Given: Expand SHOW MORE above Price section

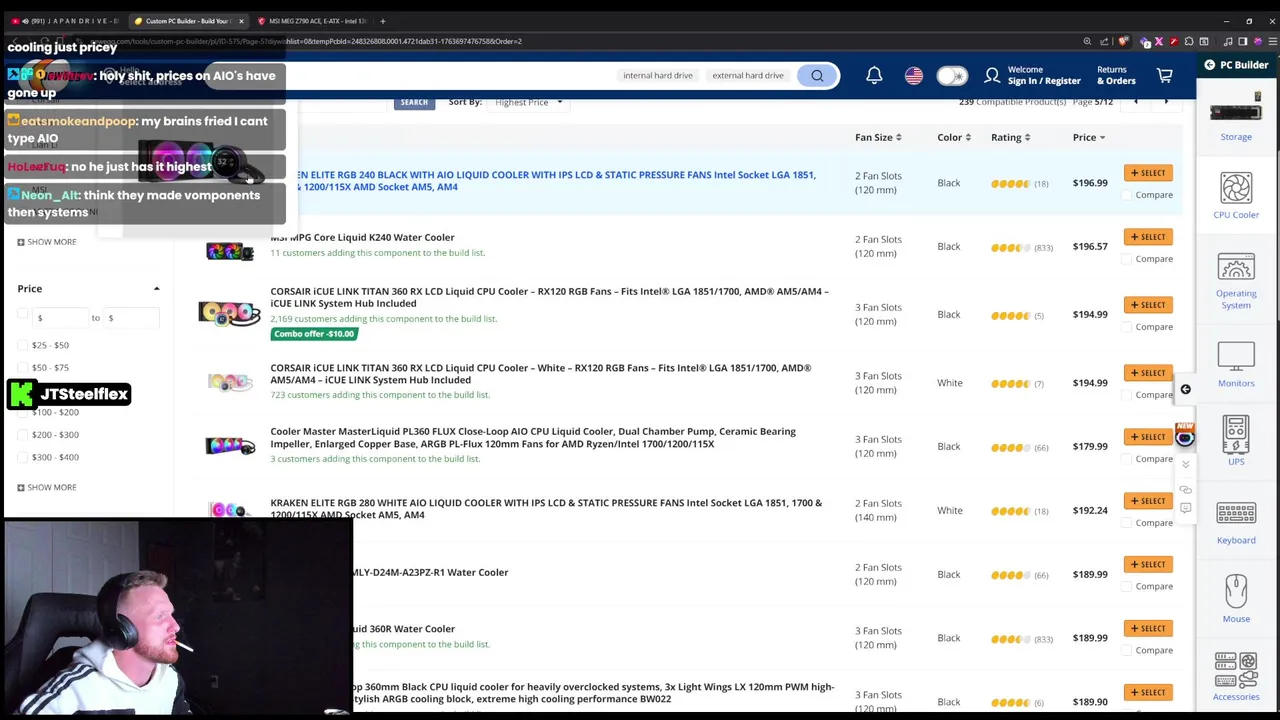Looking at the screenshot, I should [x=46, y=242].
